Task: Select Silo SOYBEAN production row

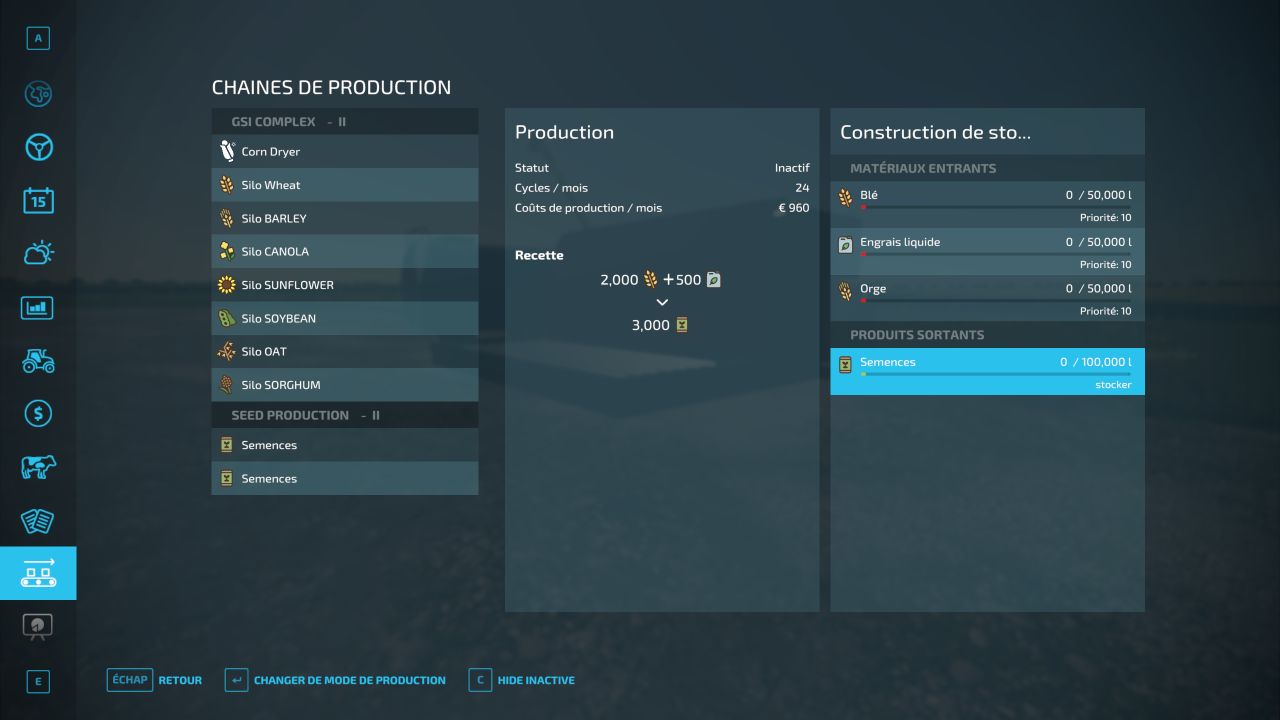Action: pos(345,318)
